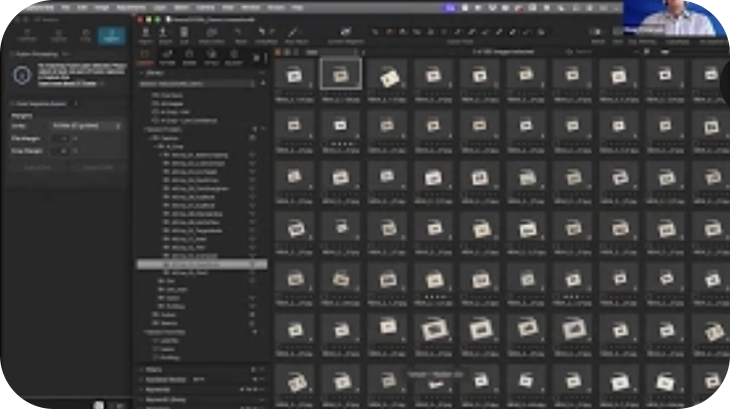The height and width of the screenshot is (409, 730).
Task: Open the catalog selection dropdown in Library
Action: click(x=197, y=83)
